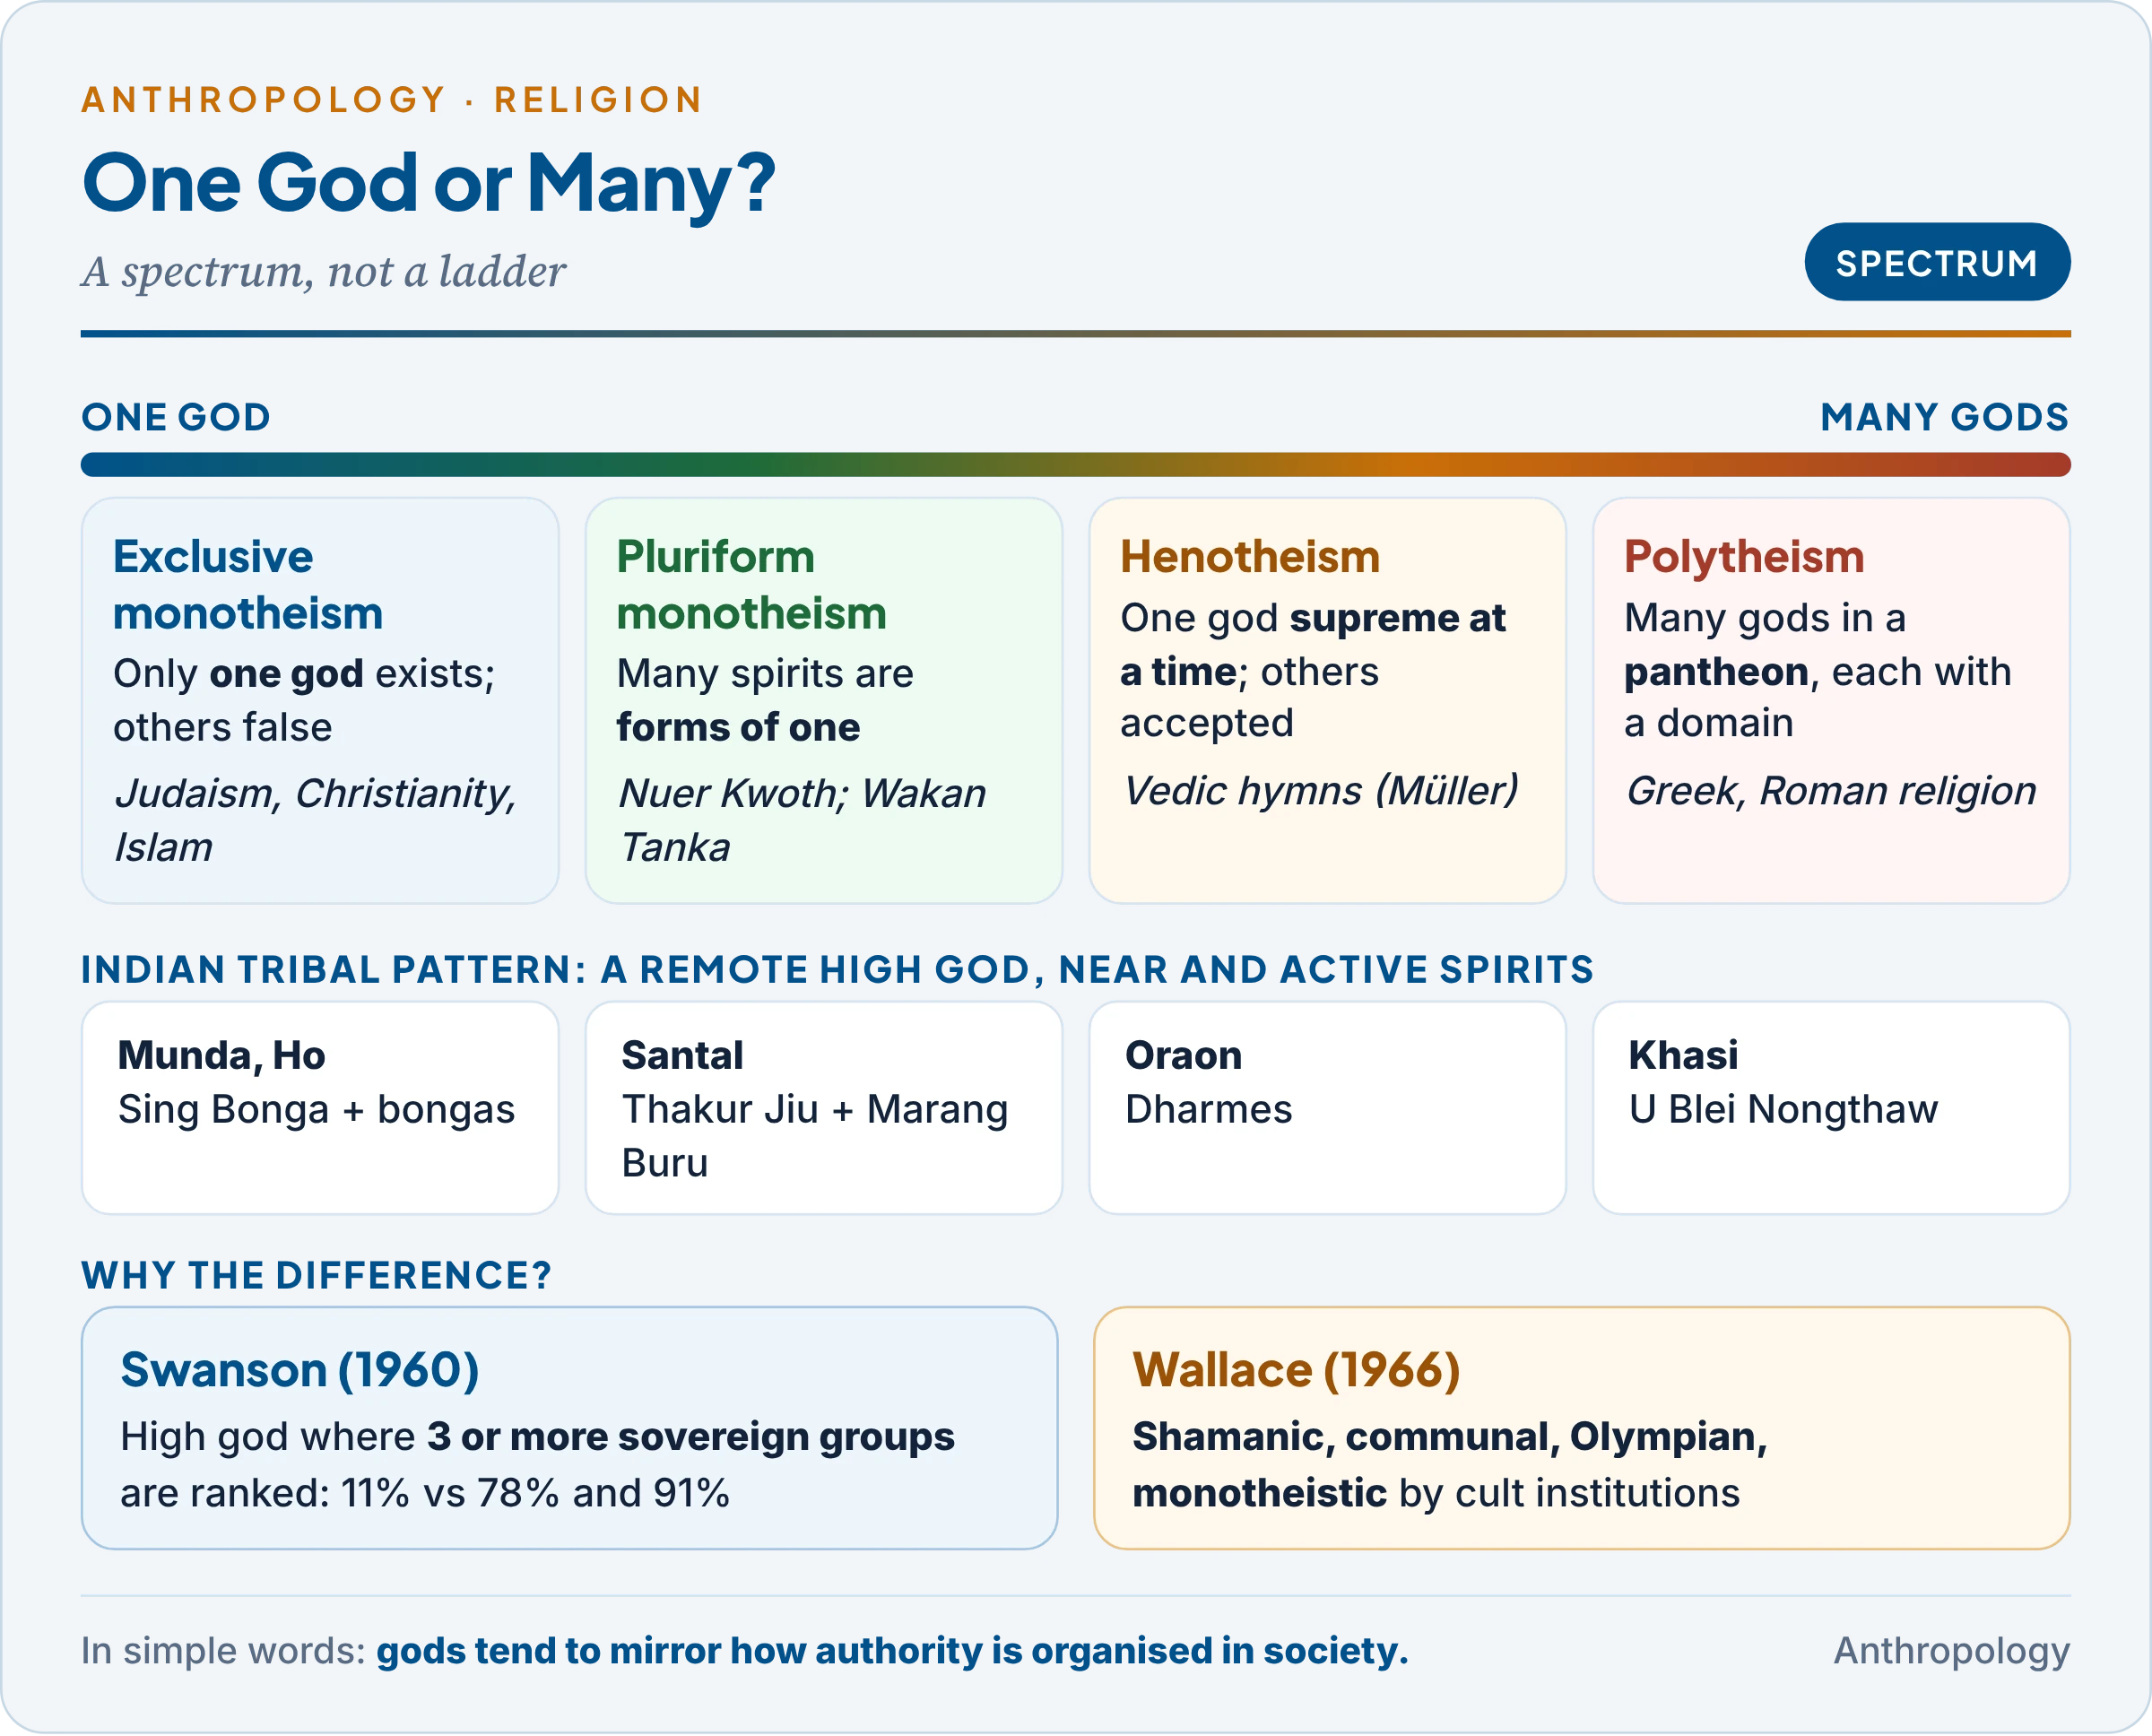Screen dimensions: 2152x1736
Task: Click 'Only one god exists; others false' description
Action: [304, 700]
